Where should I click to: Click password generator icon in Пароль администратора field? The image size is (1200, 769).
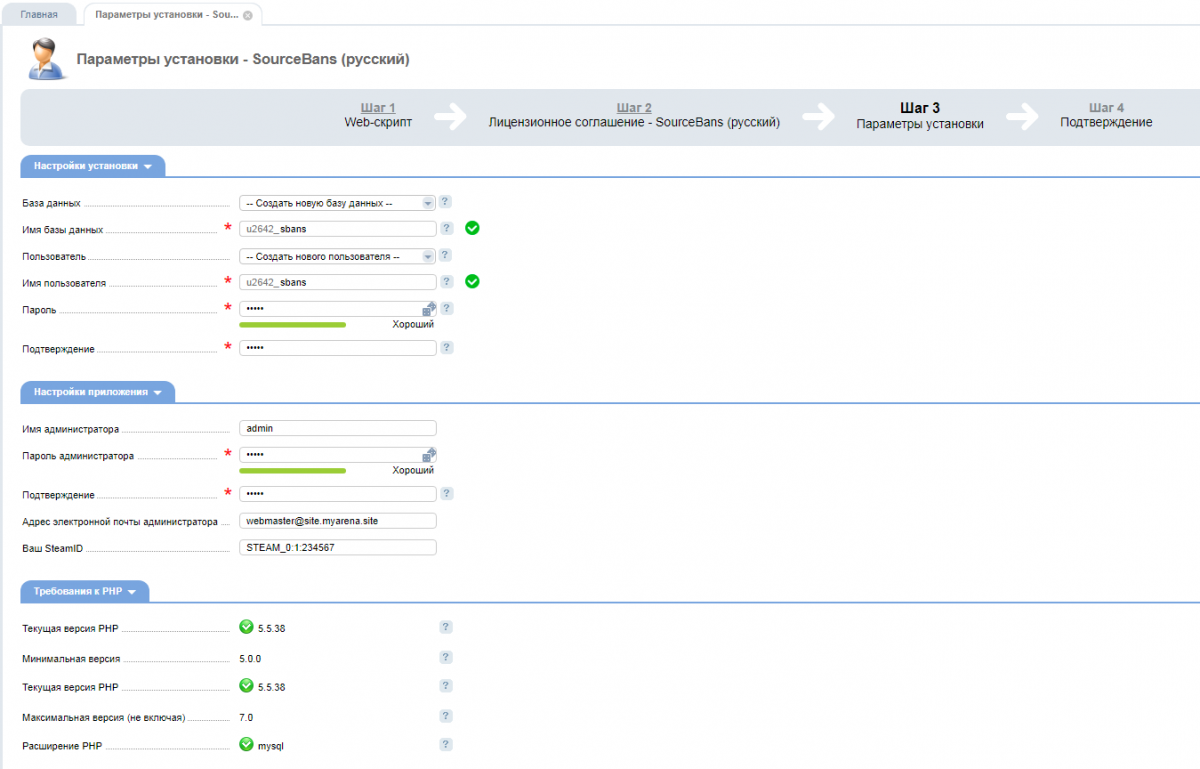[429, 455]
